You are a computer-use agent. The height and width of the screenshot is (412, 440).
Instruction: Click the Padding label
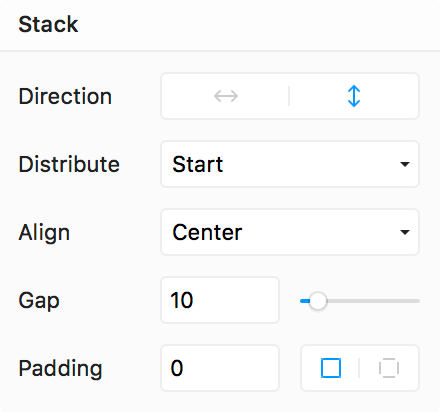tap(60, 368)
